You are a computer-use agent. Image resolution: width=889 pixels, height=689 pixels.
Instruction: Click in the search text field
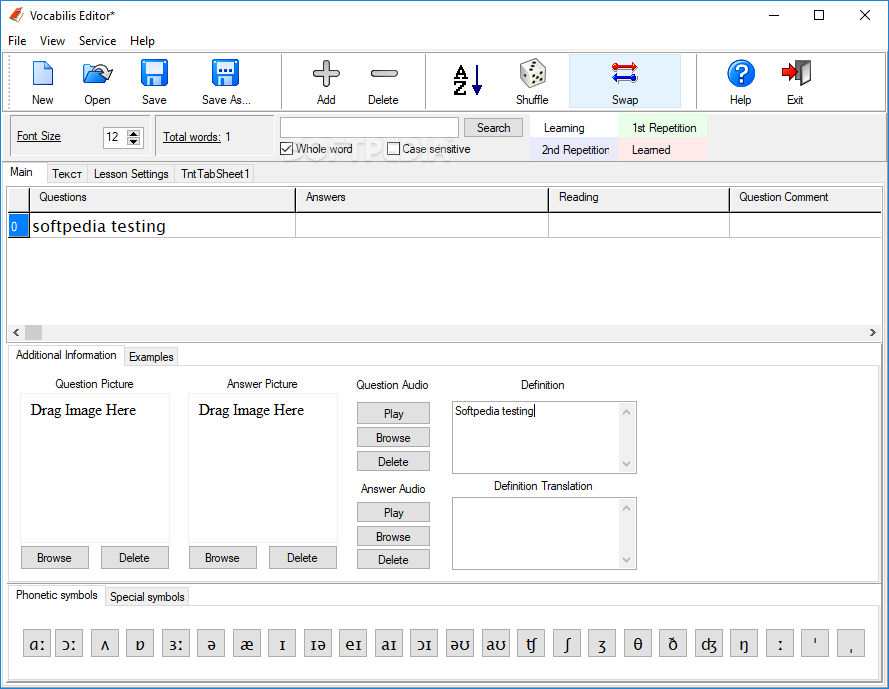tap(369, 128)
